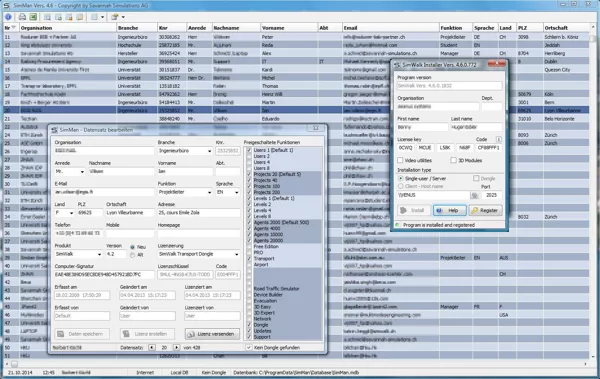Click the SimMan main window title icon
This screenshot has width=600, height=379.
click(x=6, y=5)
